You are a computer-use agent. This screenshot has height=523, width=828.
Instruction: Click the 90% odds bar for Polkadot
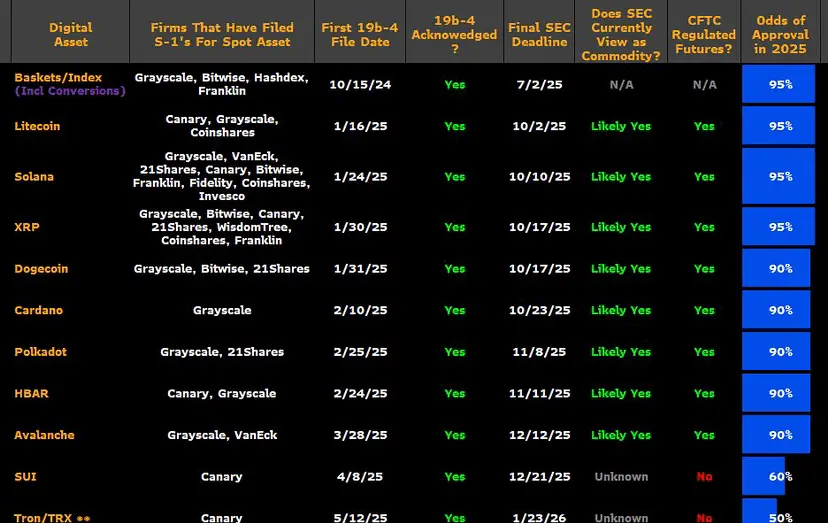pyautogui.click(x=776, y=351)
